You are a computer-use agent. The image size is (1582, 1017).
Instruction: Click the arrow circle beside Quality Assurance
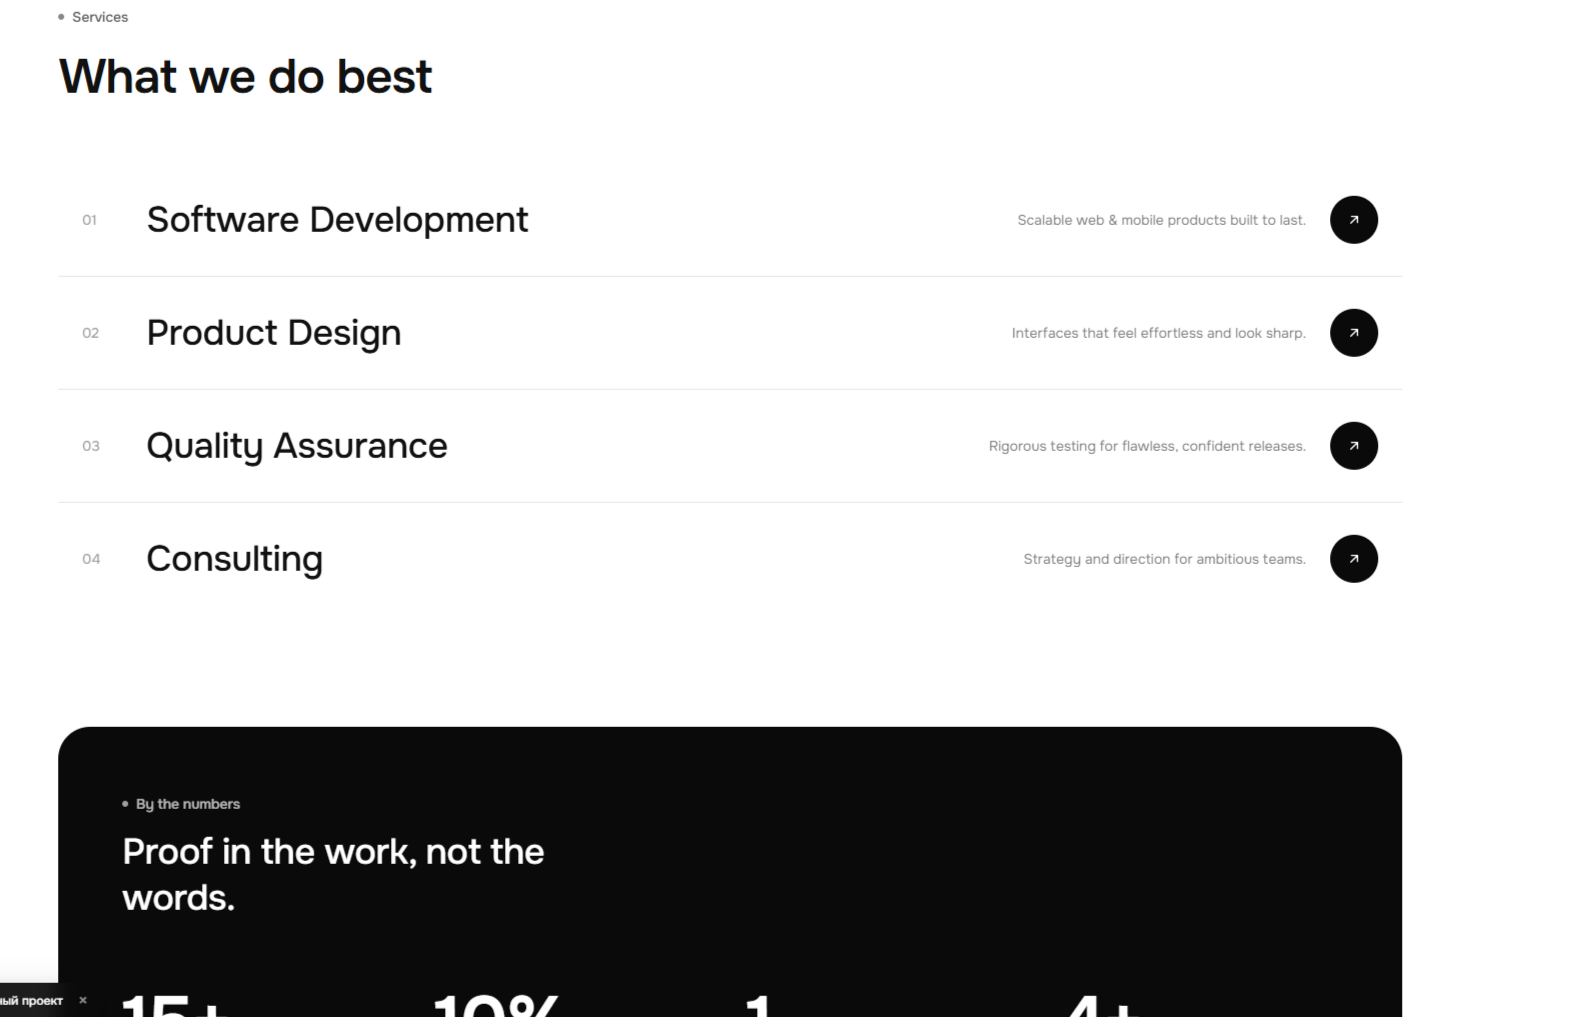point(1353,446)
